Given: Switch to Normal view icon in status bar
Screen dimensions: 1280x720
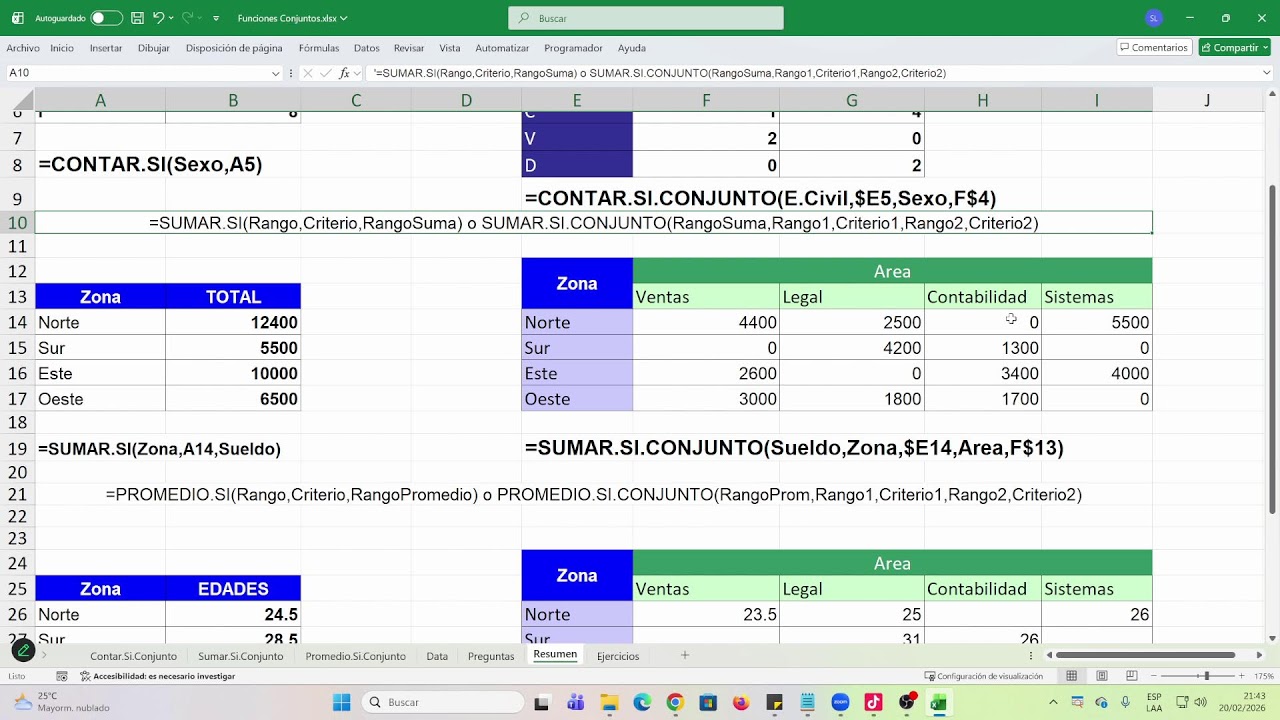Looking at the screenshot, I should click(1071, 676).
